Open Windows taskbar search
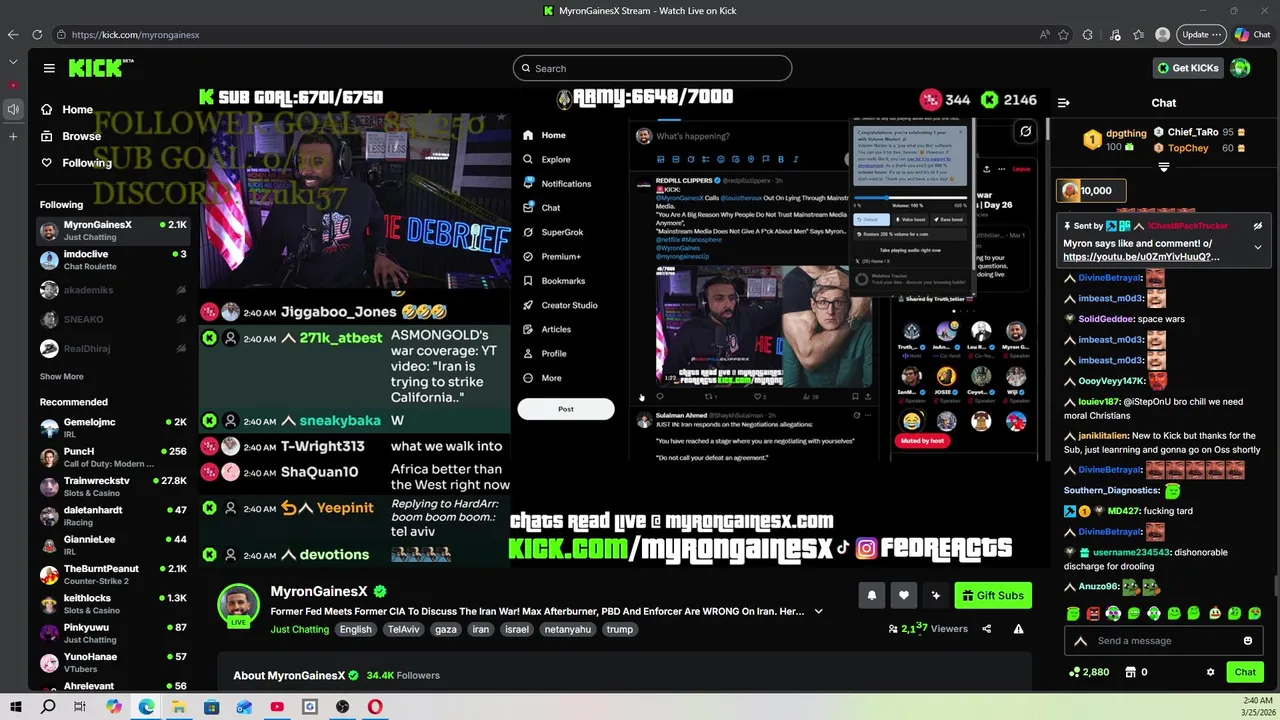Screen dimensions: 1280x720 tap(48, 707)
